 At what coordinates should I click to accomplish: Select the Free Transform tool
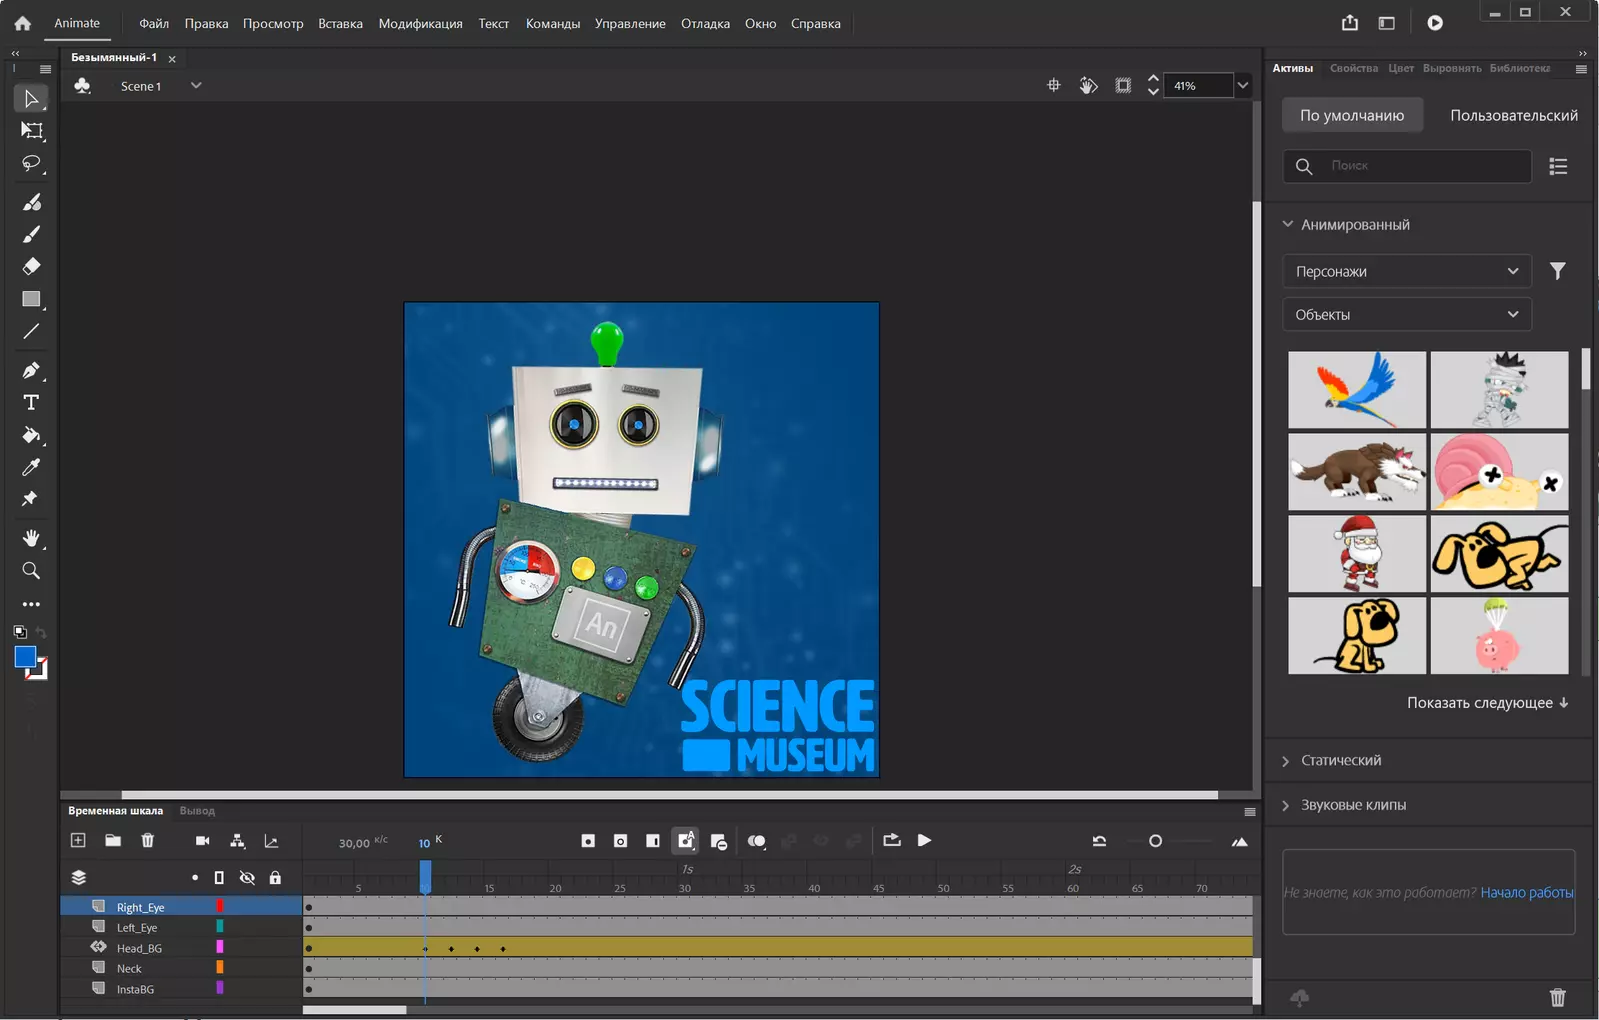[31, 131]
